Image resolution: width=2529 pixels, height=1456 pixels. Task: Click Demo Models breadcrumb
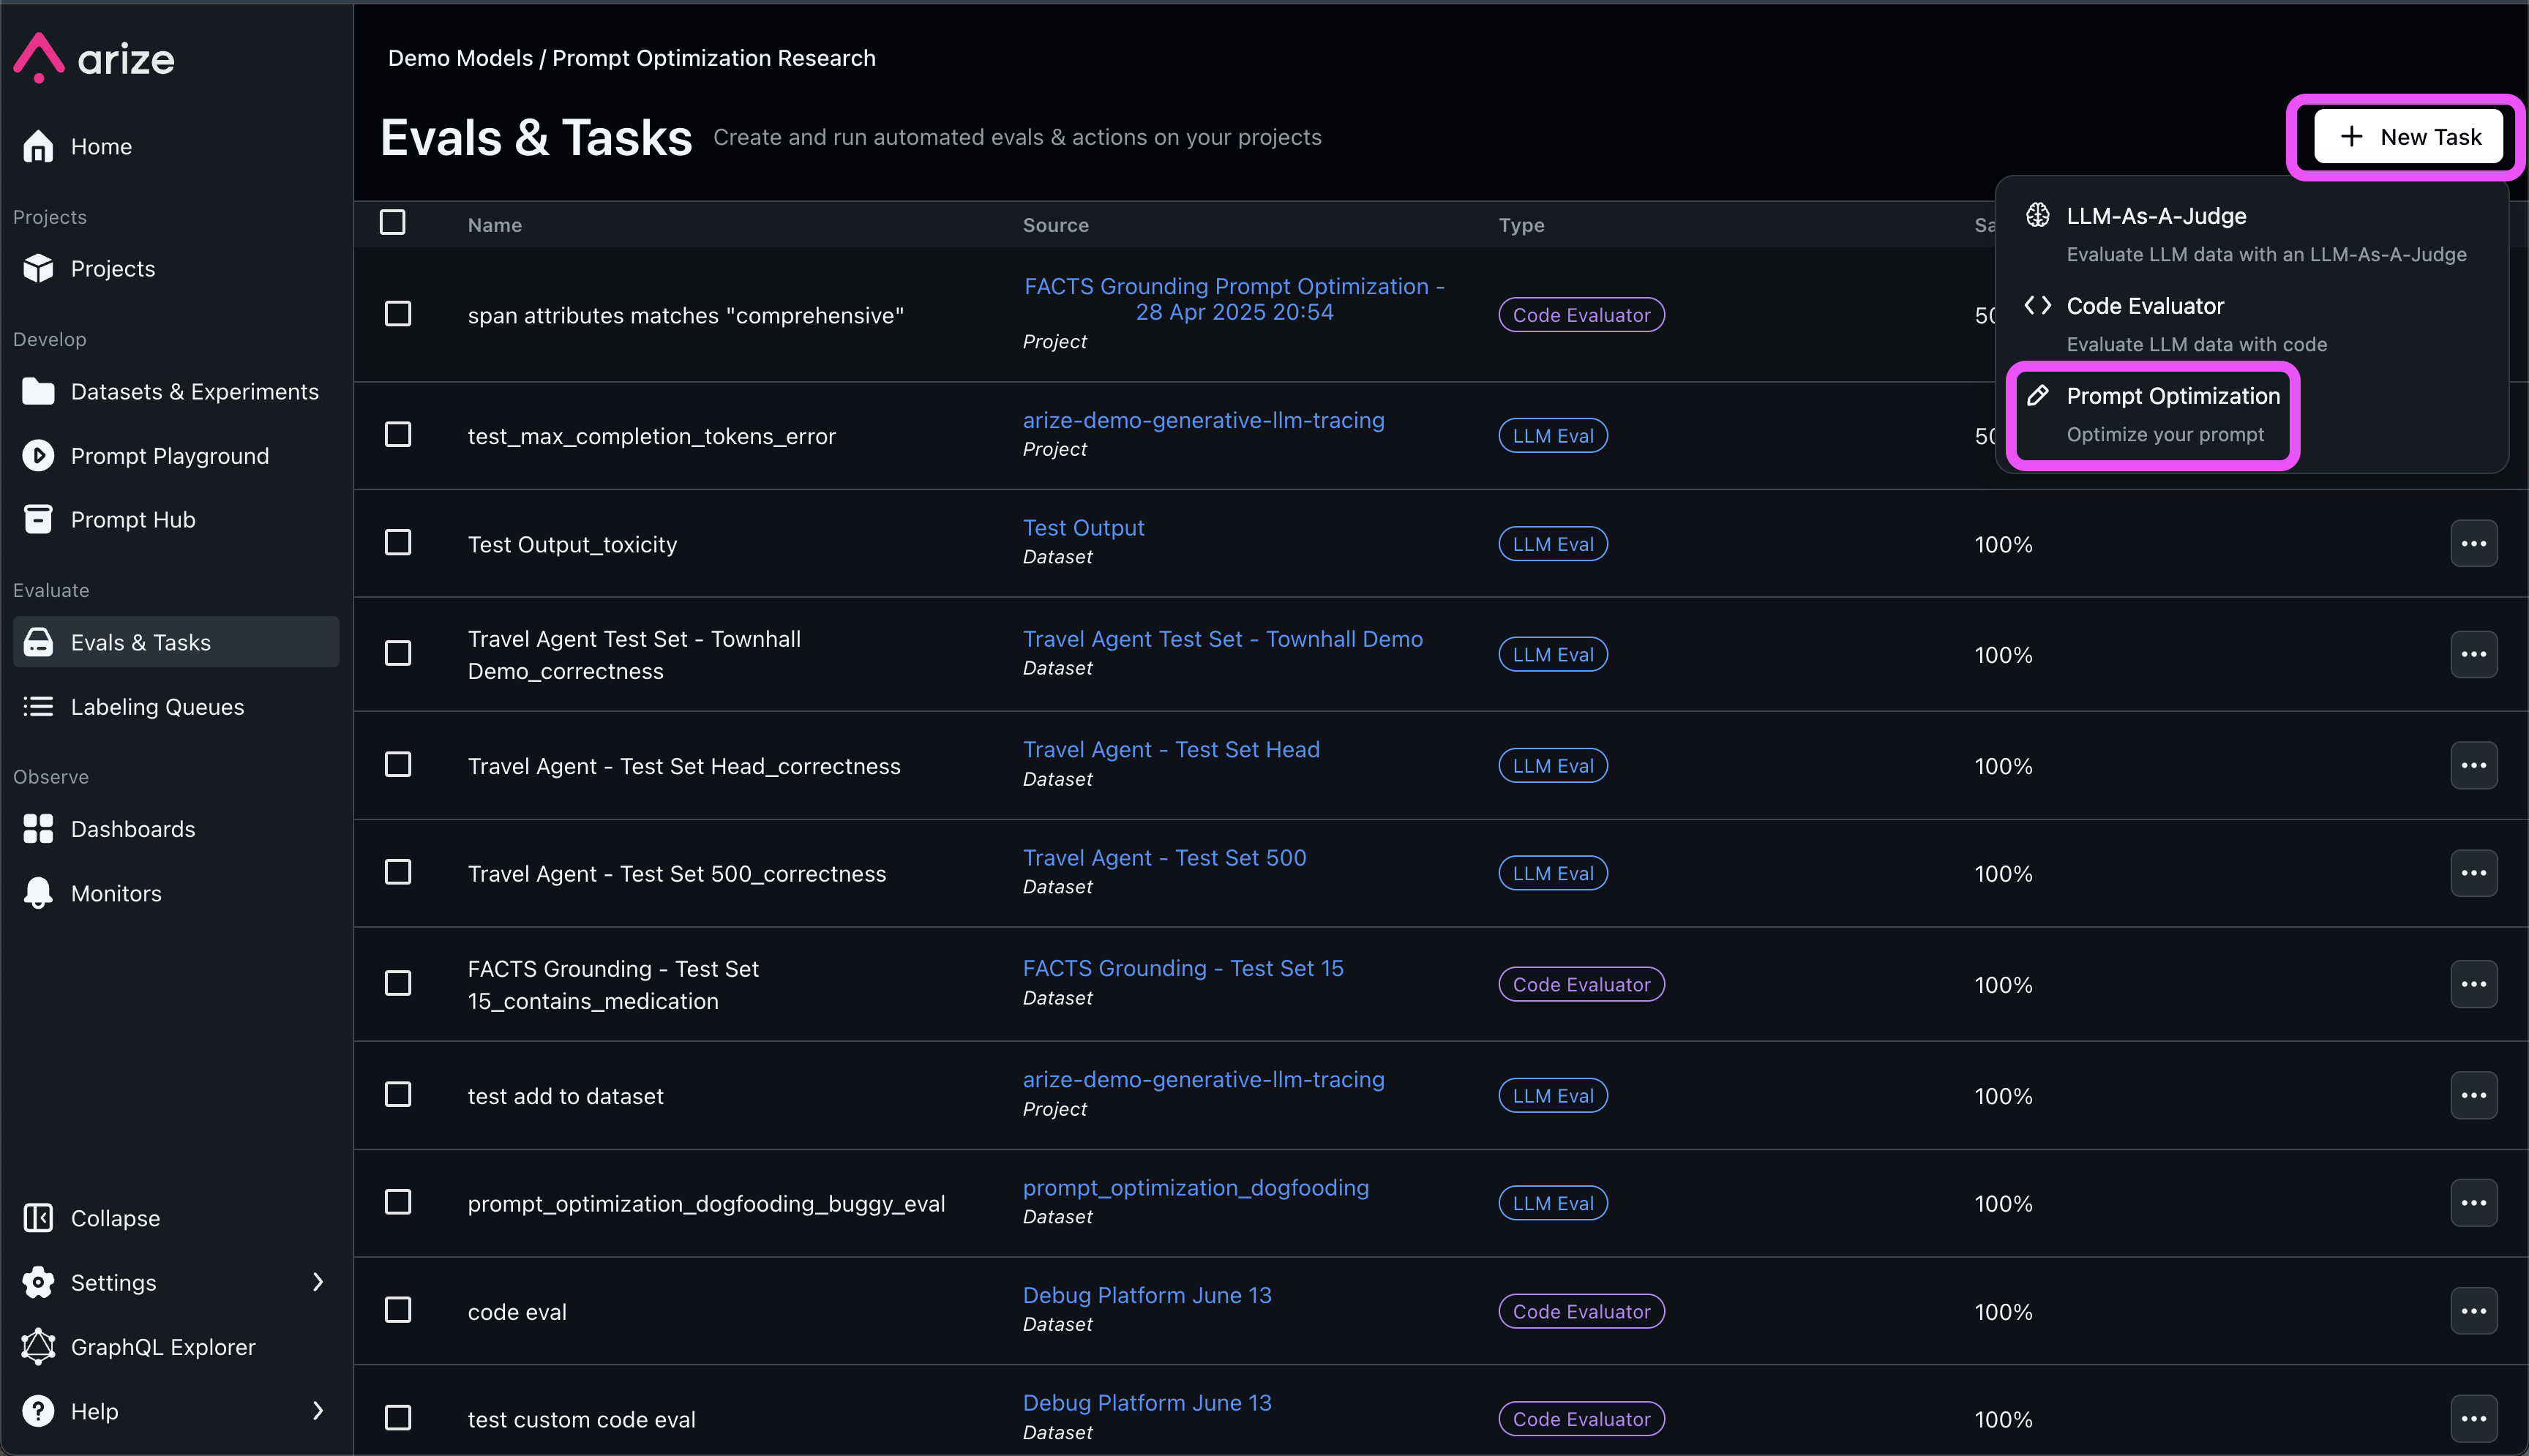click(460, 58)
